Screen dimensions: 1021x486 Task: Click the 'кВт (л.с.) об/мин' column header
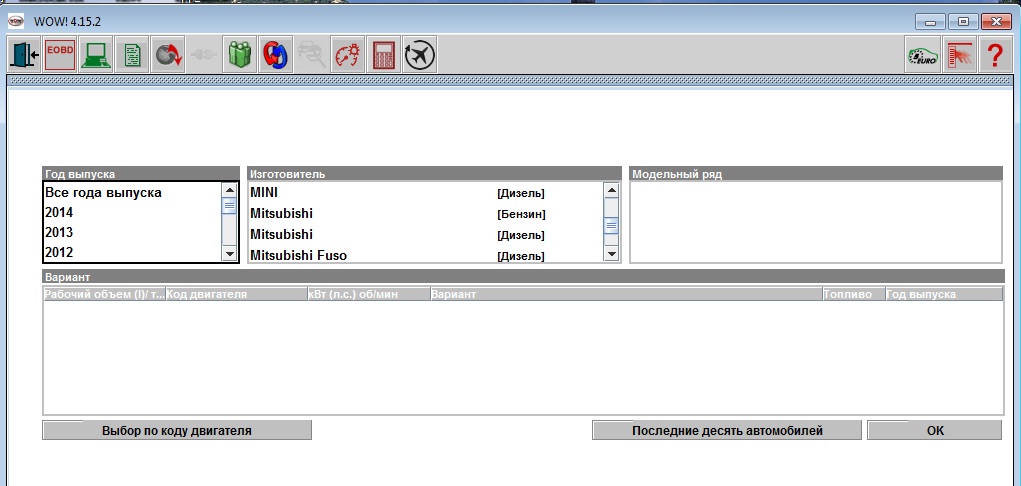point(369,294)
